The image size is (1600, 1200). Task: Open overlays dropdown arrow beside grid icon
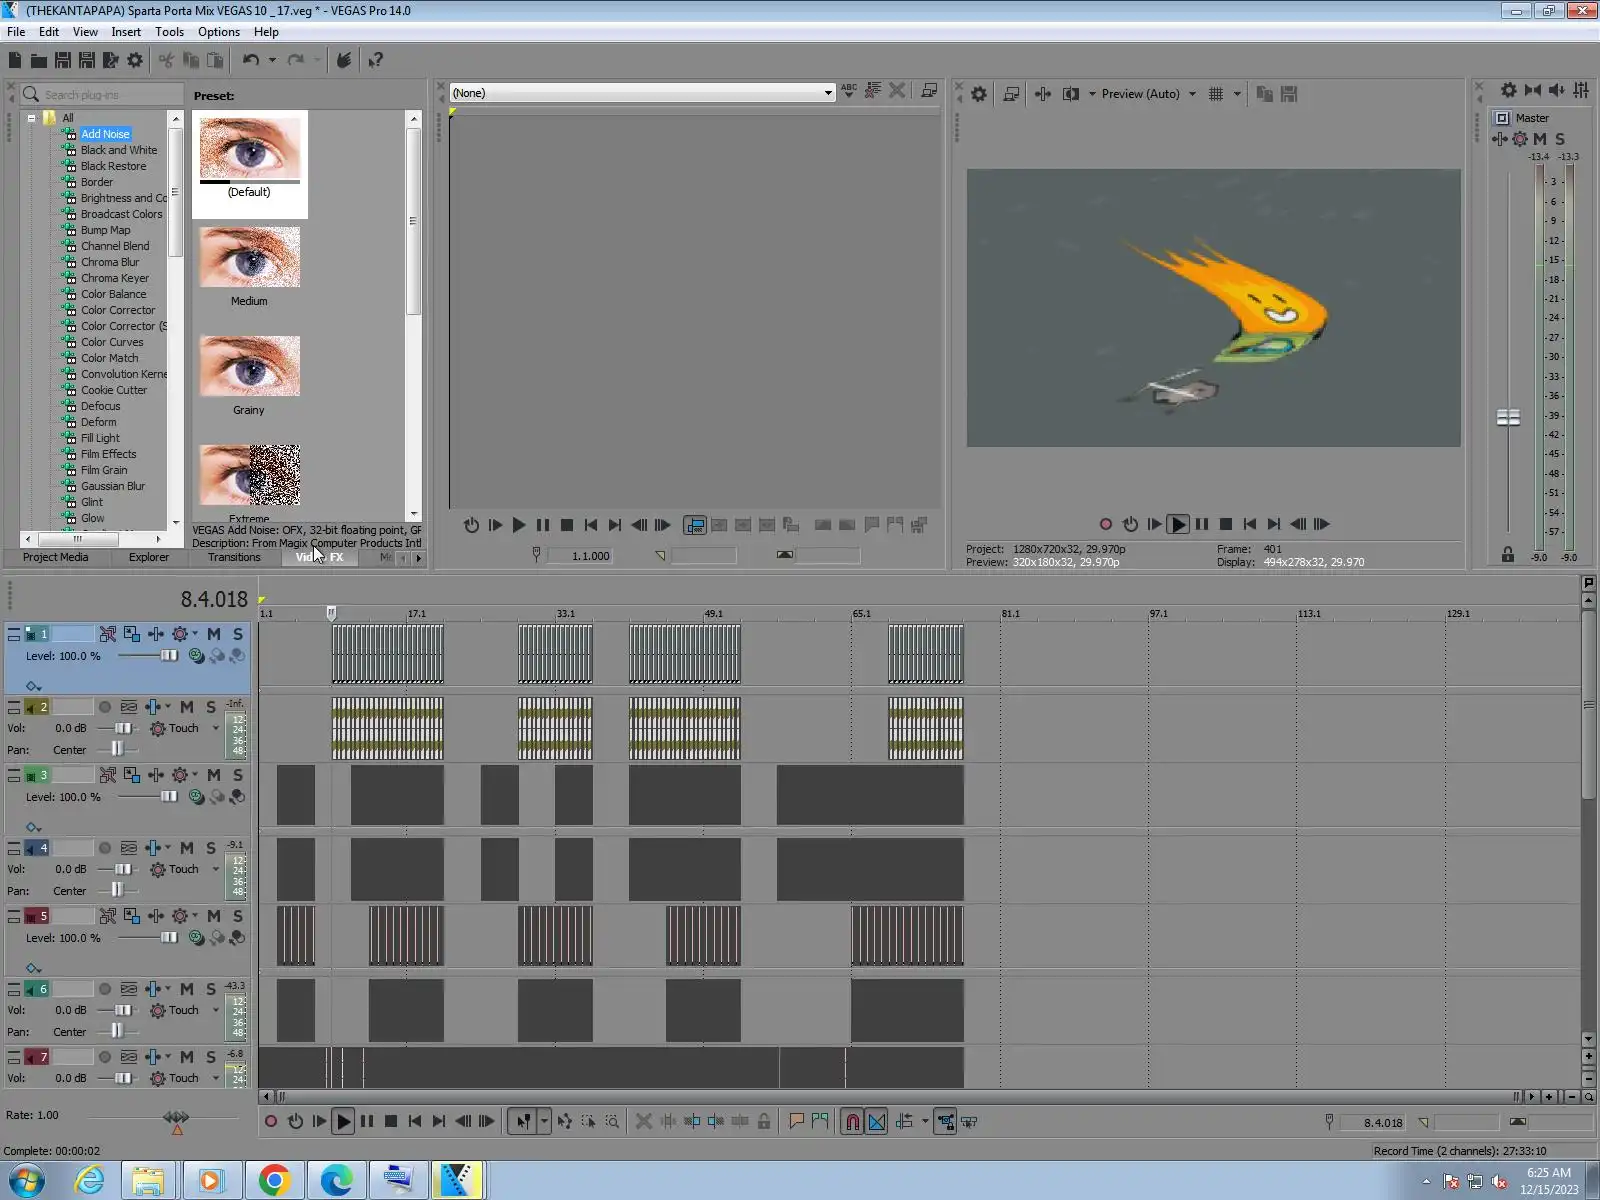1237,94
